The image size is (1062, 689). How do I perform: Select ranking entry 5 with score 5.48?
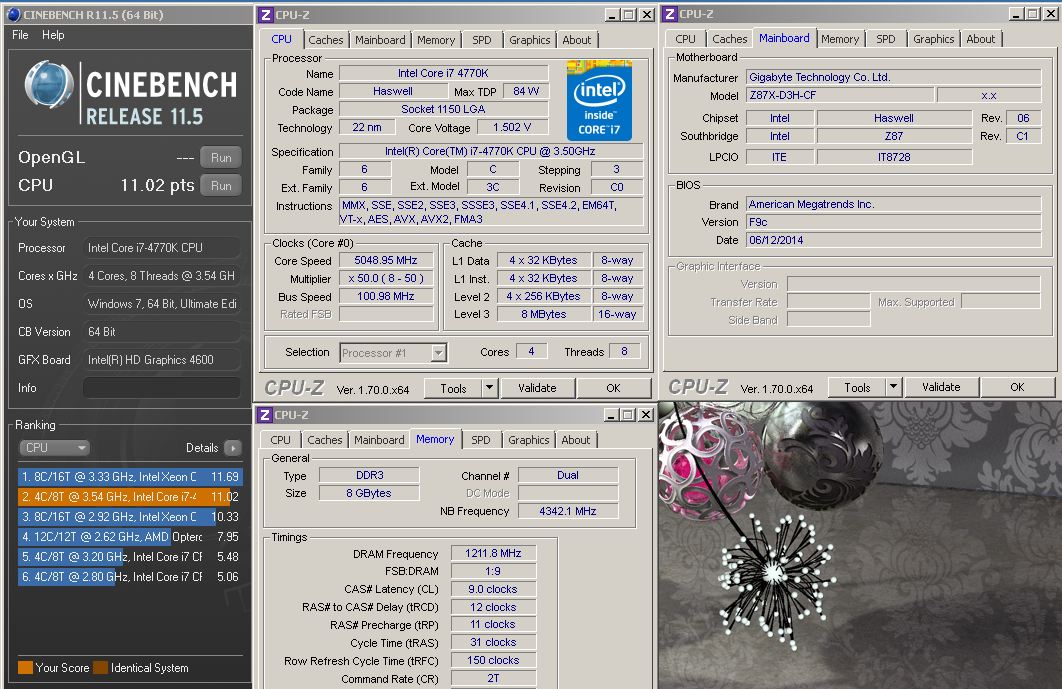pyautogui.click(x=130, y=556)
